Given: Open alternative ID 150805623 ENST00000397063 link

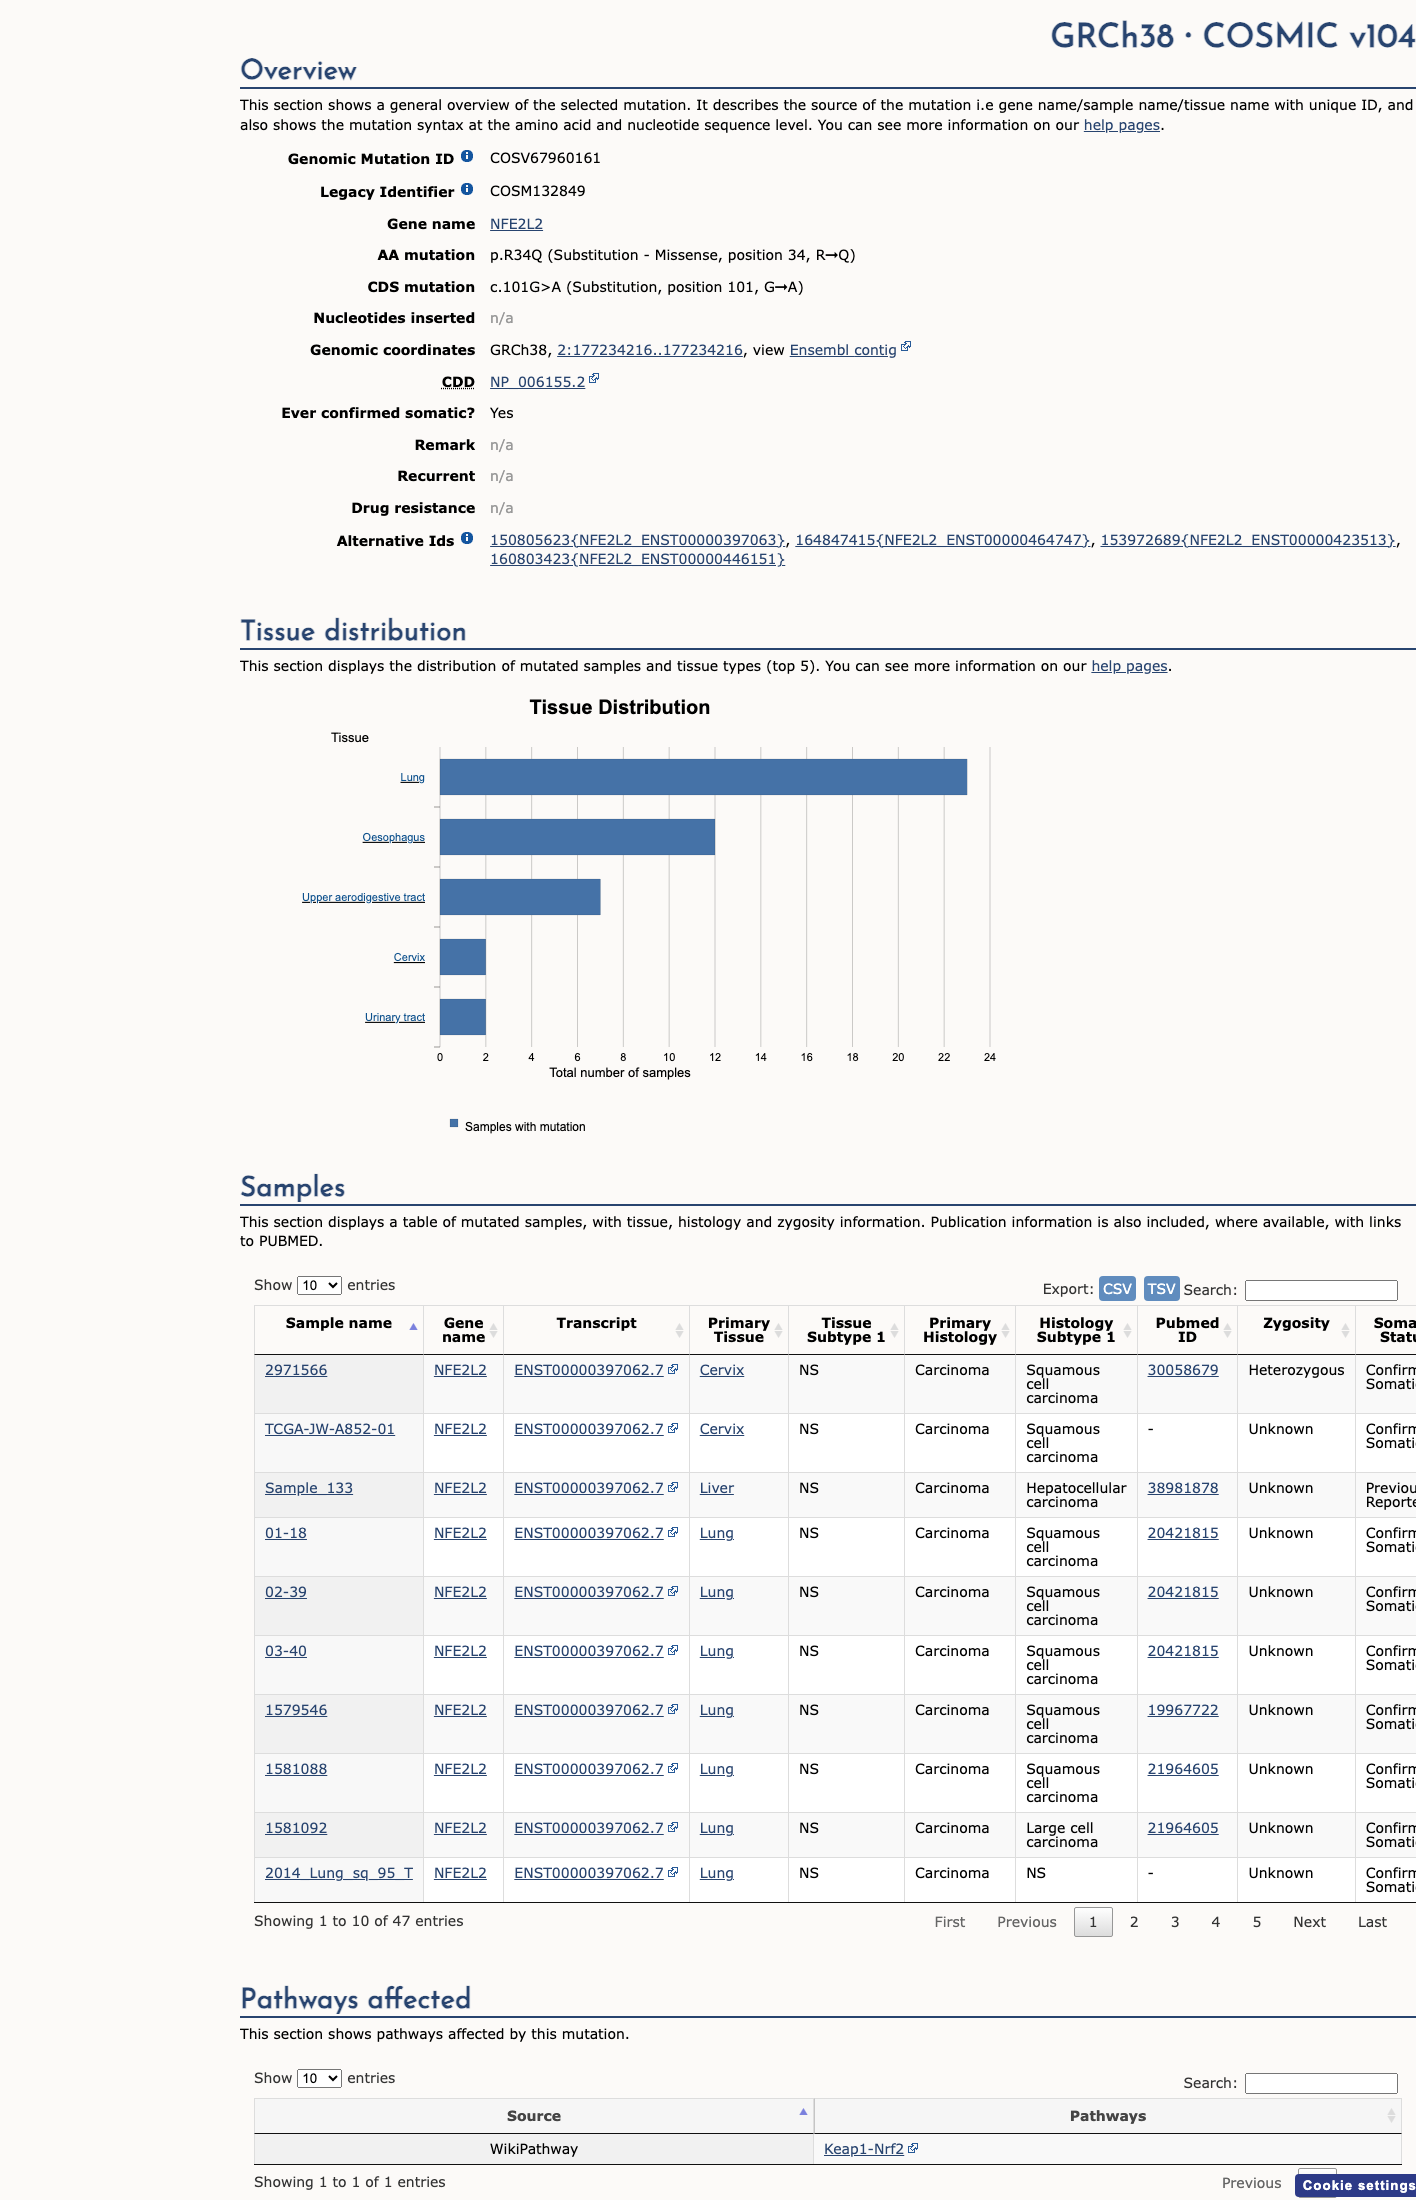Looking at the screenshot, I should click(638, 540).
